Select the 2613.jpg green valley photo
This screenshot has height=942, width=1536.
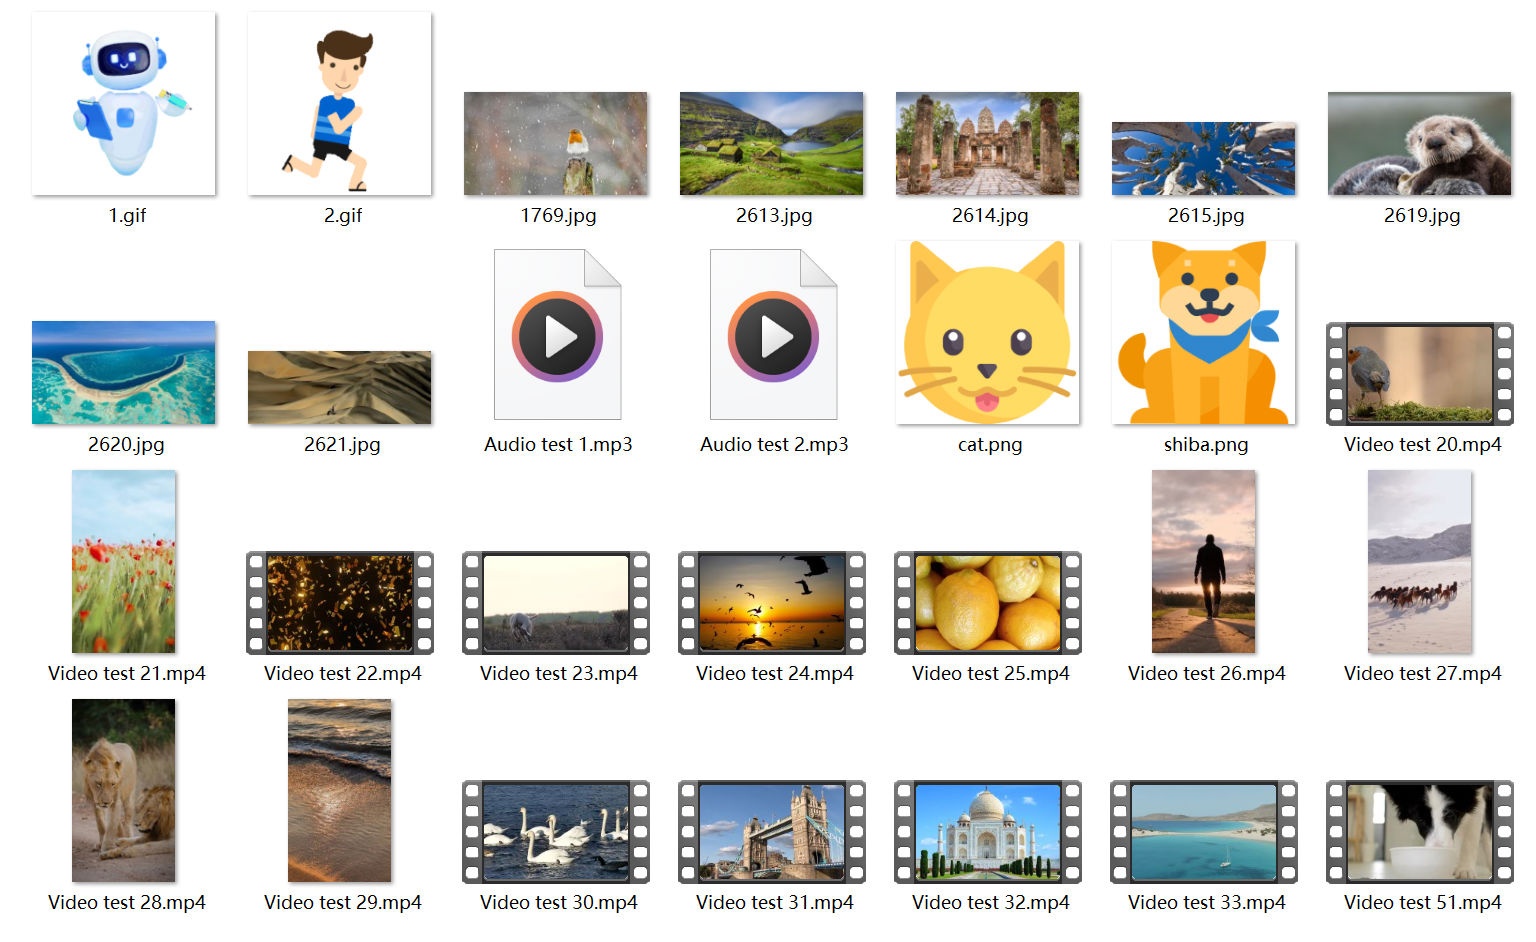click(772, 144)
